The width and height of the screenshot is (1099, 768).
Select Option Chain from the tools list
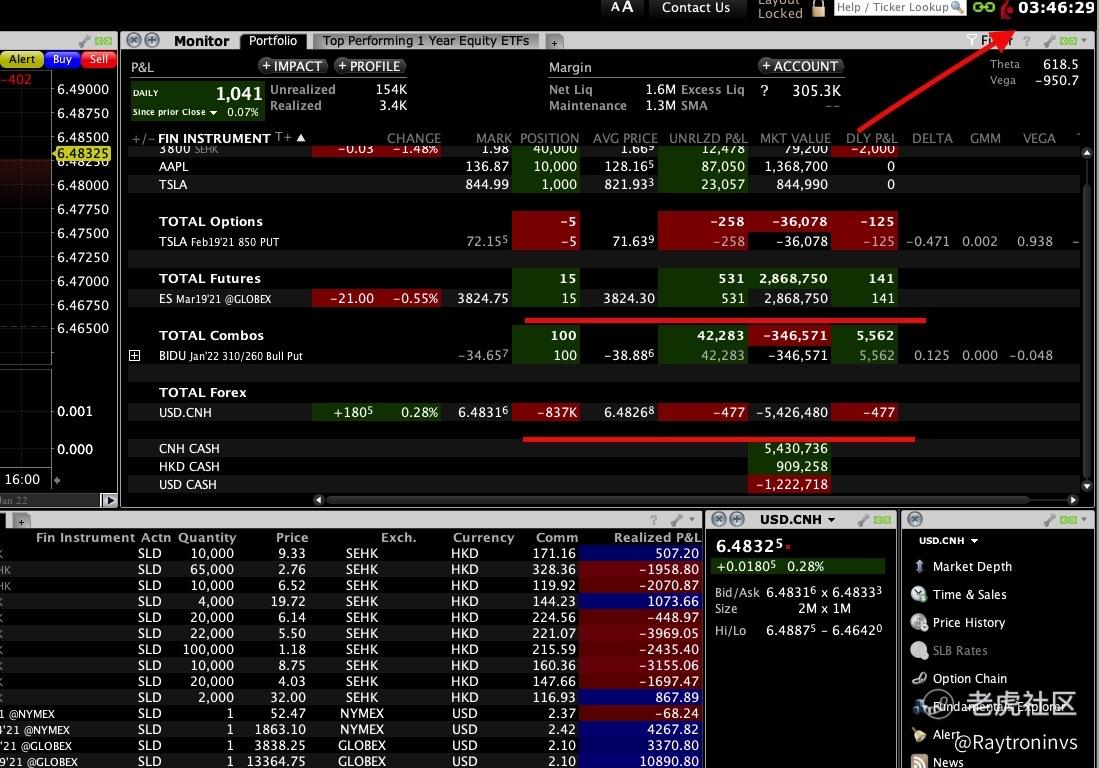969,678
